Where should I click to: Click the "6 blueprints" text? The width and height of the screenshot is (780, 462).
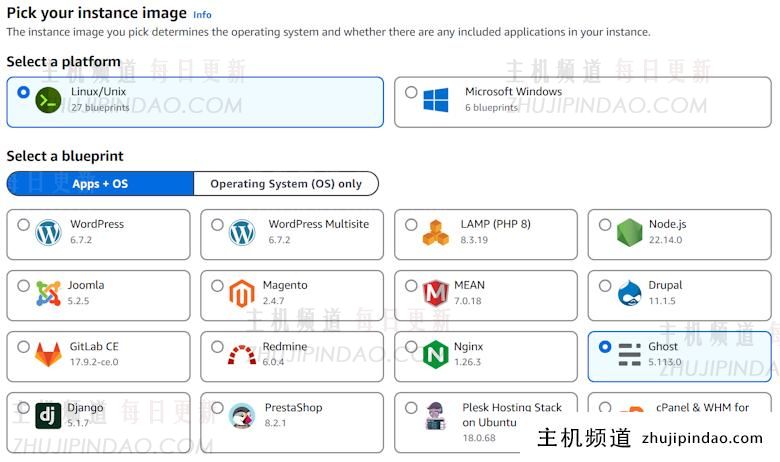pyautogui.click(x=491, y=107)
